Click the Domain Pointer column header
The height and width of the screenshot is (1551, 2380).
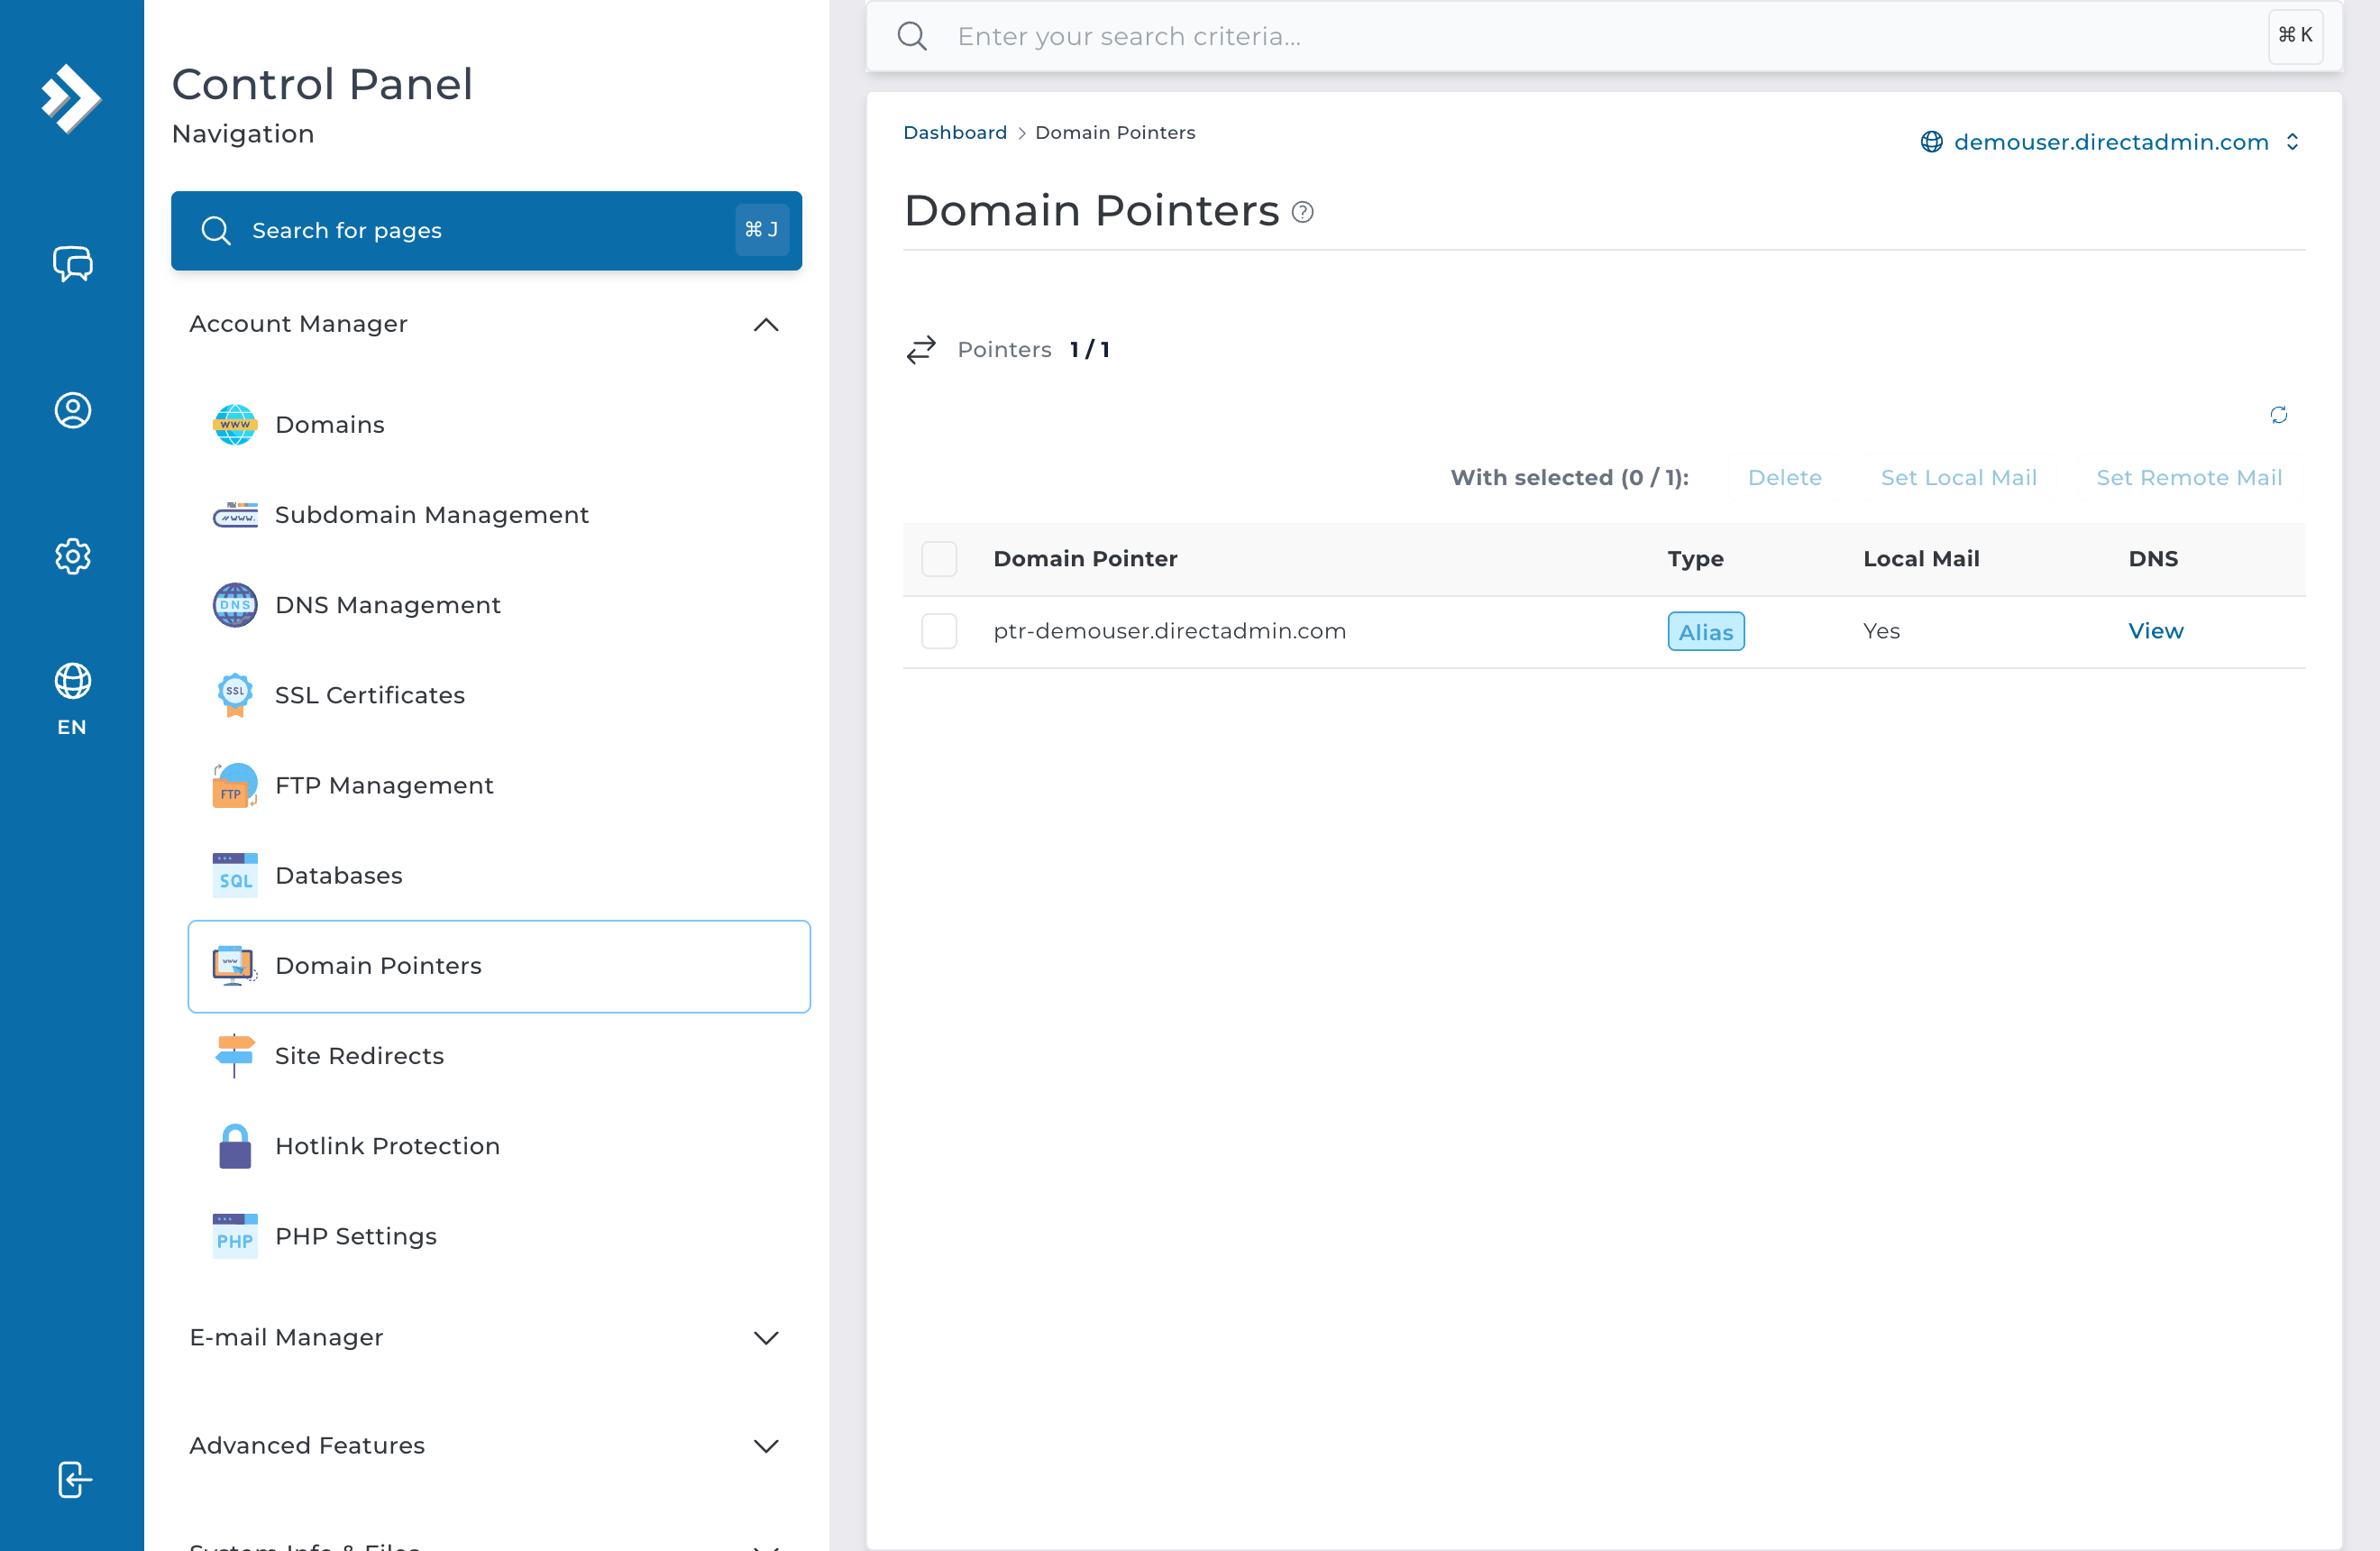(1085, 559)
